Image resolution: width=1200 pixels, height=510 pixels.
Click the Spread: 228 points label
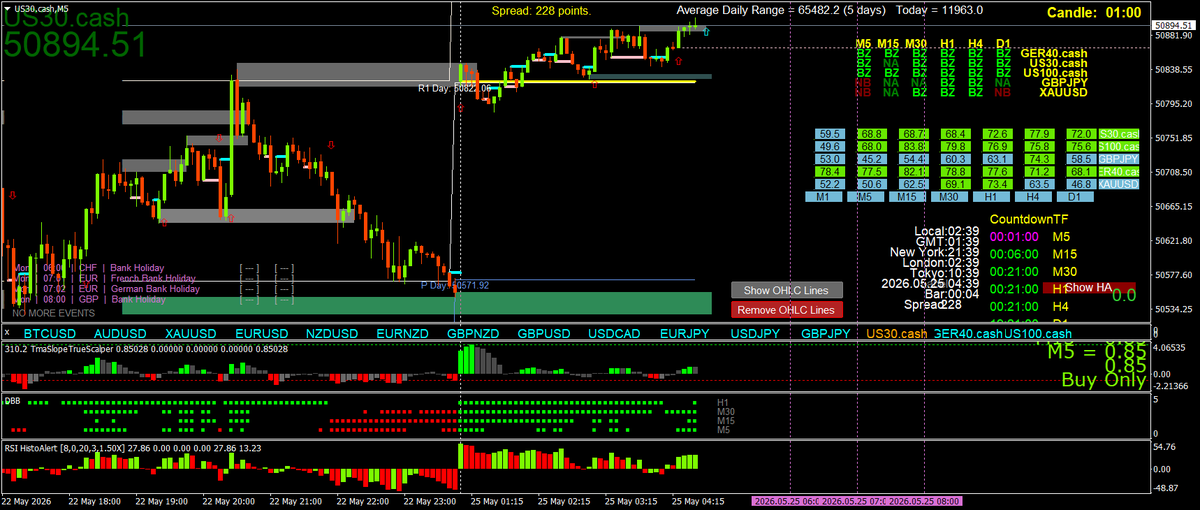click(541, 11)
